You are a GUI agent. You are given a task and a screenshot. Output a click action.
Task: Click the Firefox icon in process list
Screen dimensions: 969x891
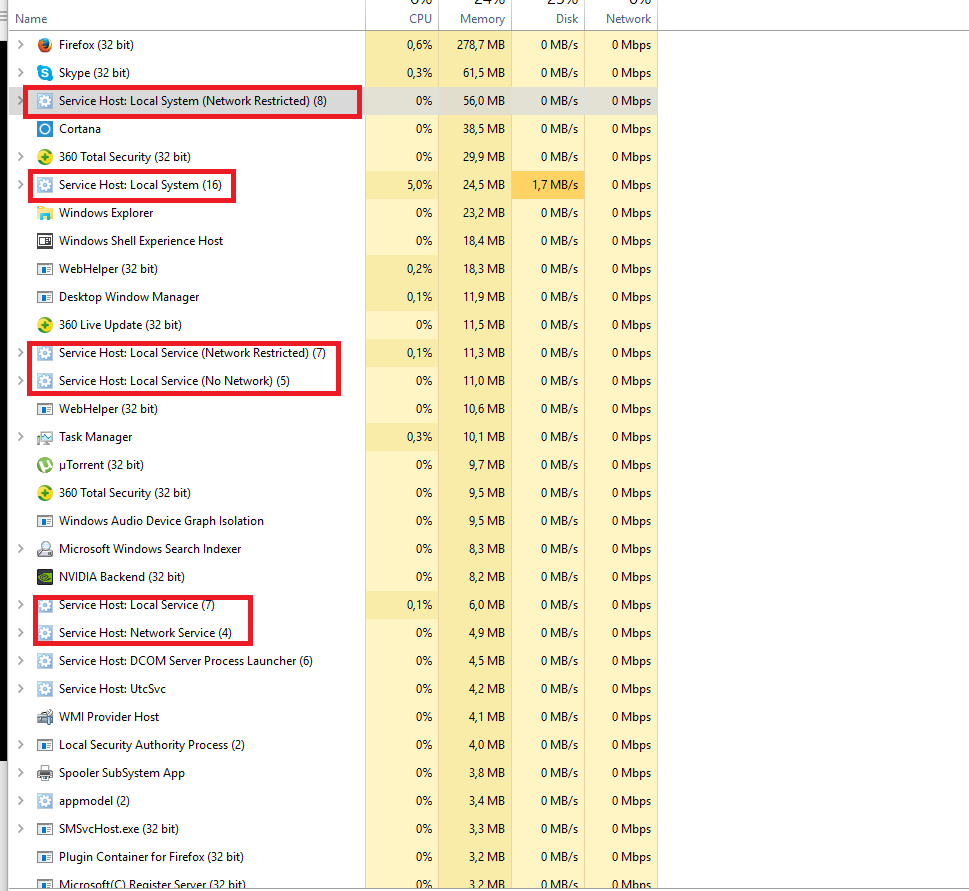[44, 45]
